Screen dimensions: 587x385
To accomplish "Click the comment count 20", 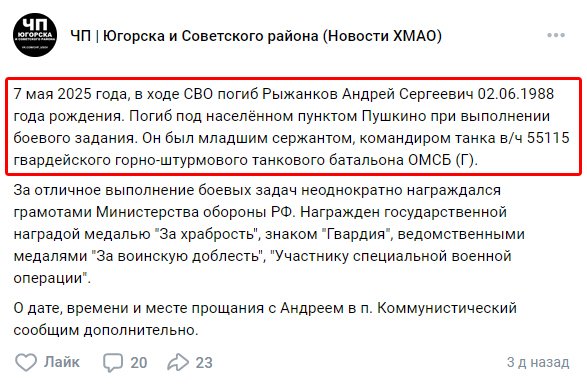I will [139, 363].
